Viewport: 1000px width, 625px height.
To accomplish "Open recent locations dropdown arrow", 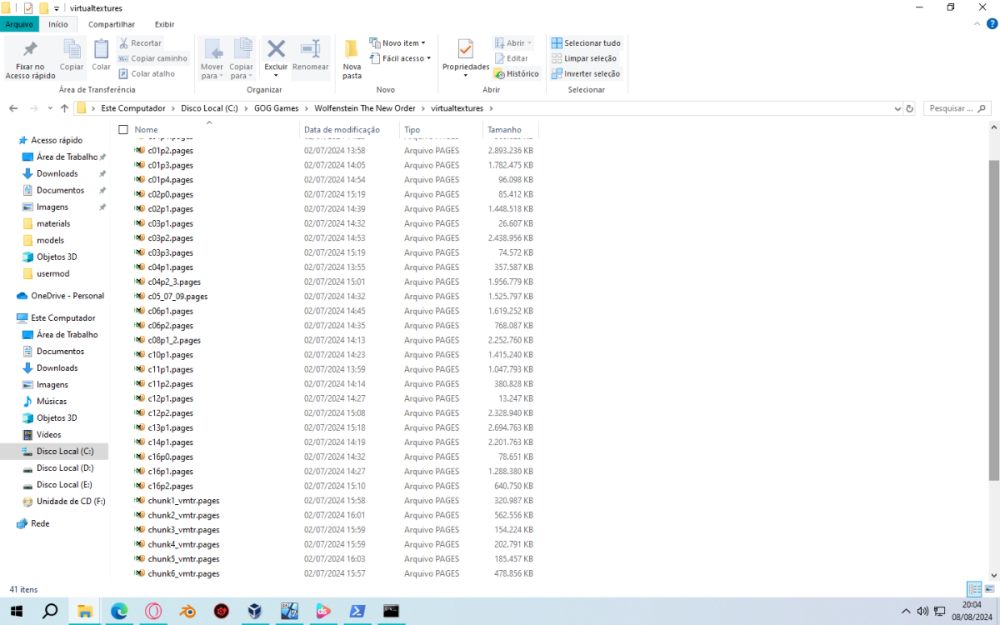I will click(49, 108).
